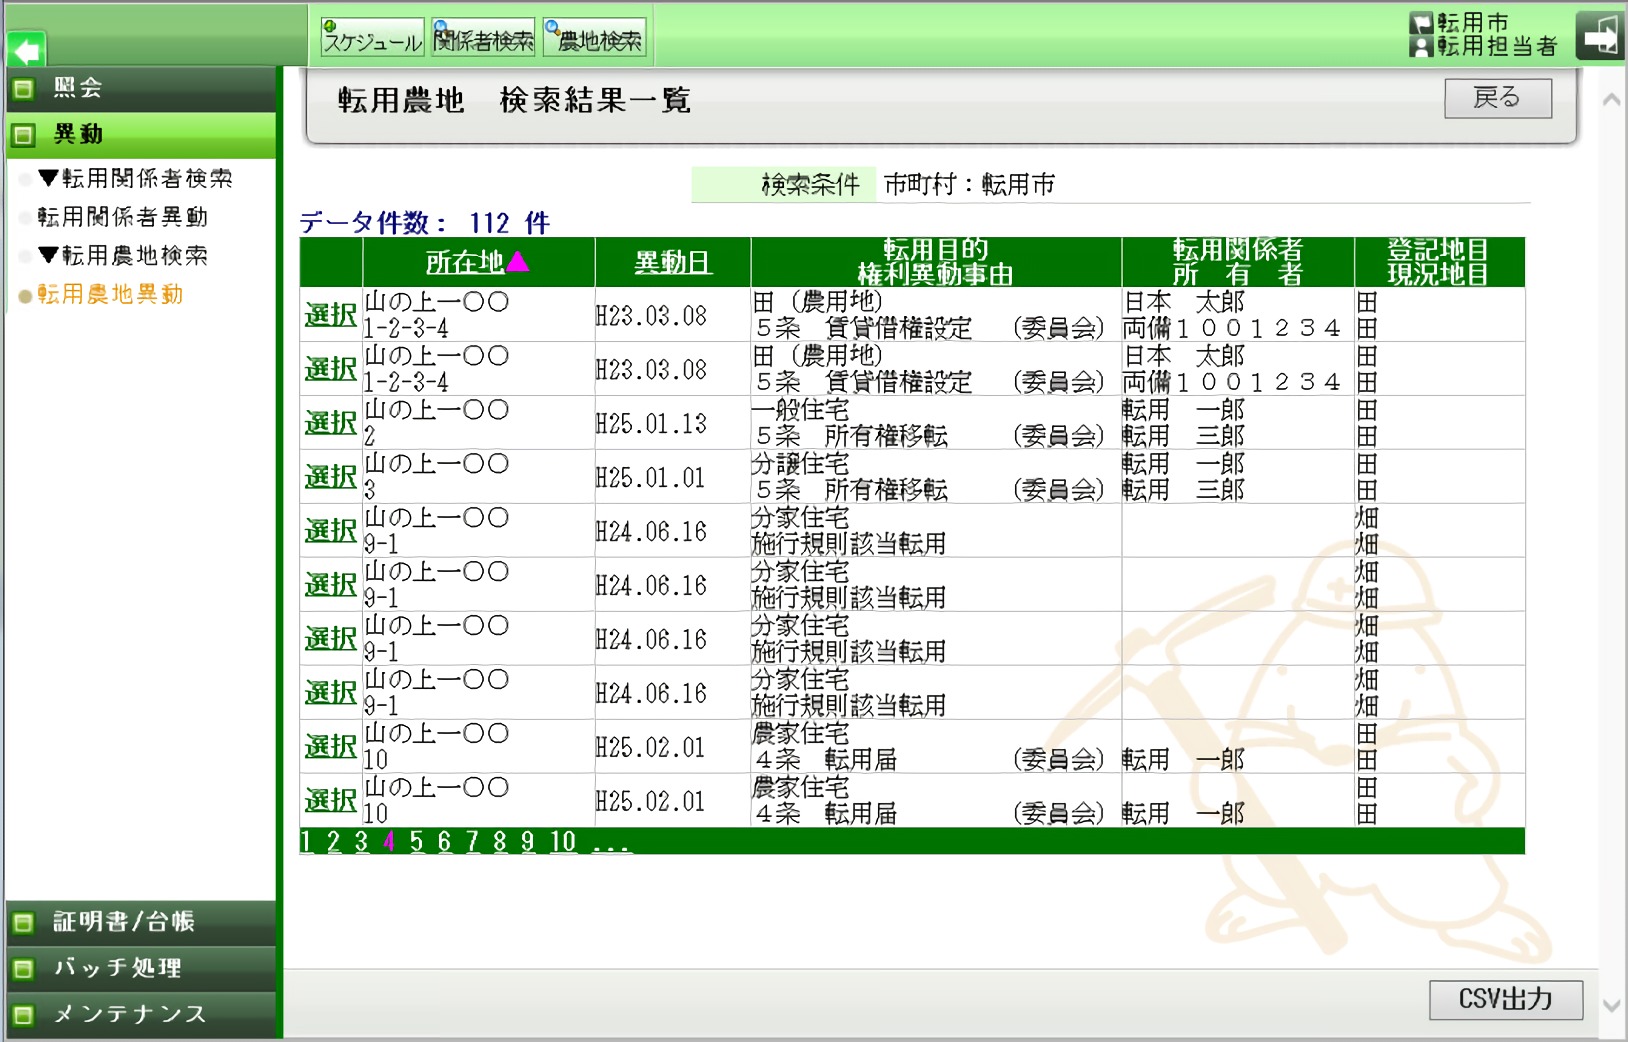The image size is (1628, 1042).
Task: Click the scrollbar down arrow
Action: click(1611, 1006)
